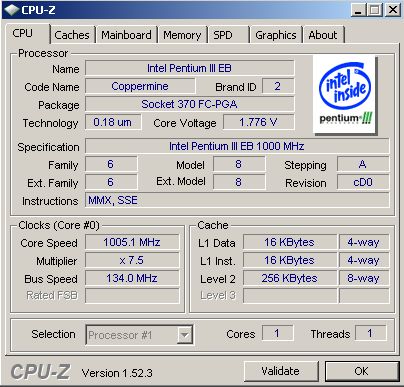The height and width of the screenshot is (387, 404).
Task: Click the Level 2 '256 KBytes' value
Action: [290, 278]
